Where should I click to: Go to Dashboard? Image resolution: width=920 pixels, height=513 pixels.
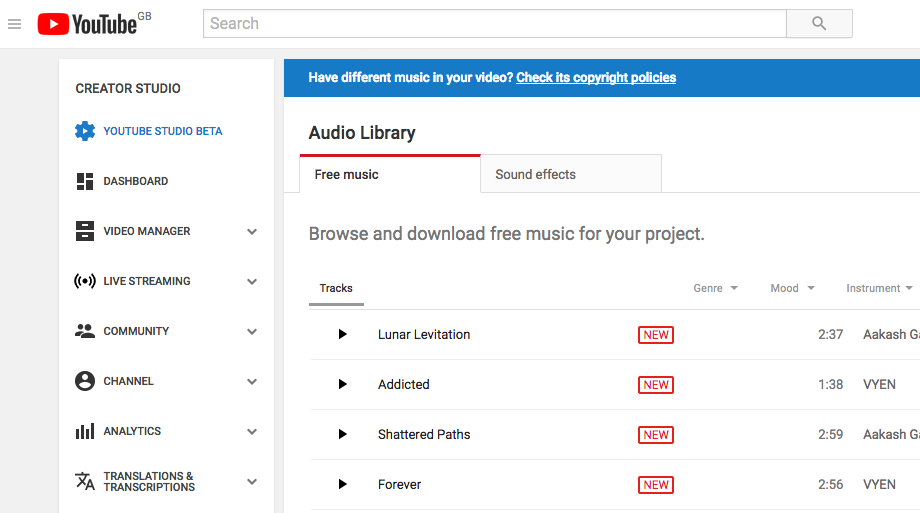click(136, 181)
